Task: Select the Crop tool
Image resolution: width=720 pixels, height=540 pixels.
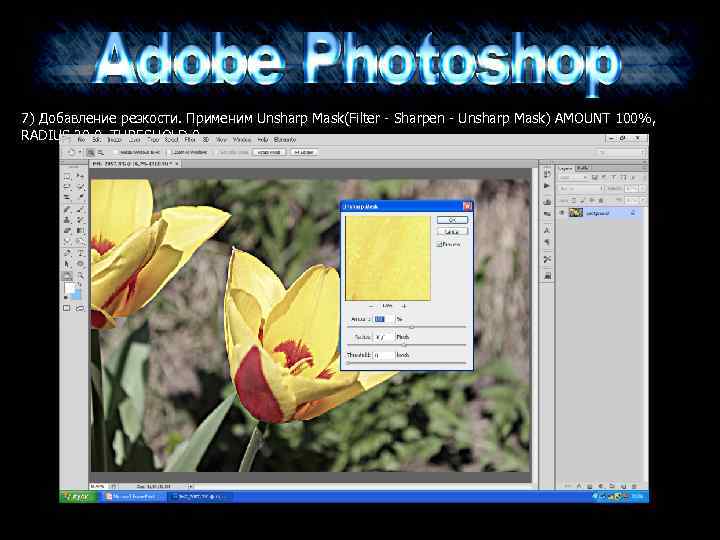Action: coord(68,197)
